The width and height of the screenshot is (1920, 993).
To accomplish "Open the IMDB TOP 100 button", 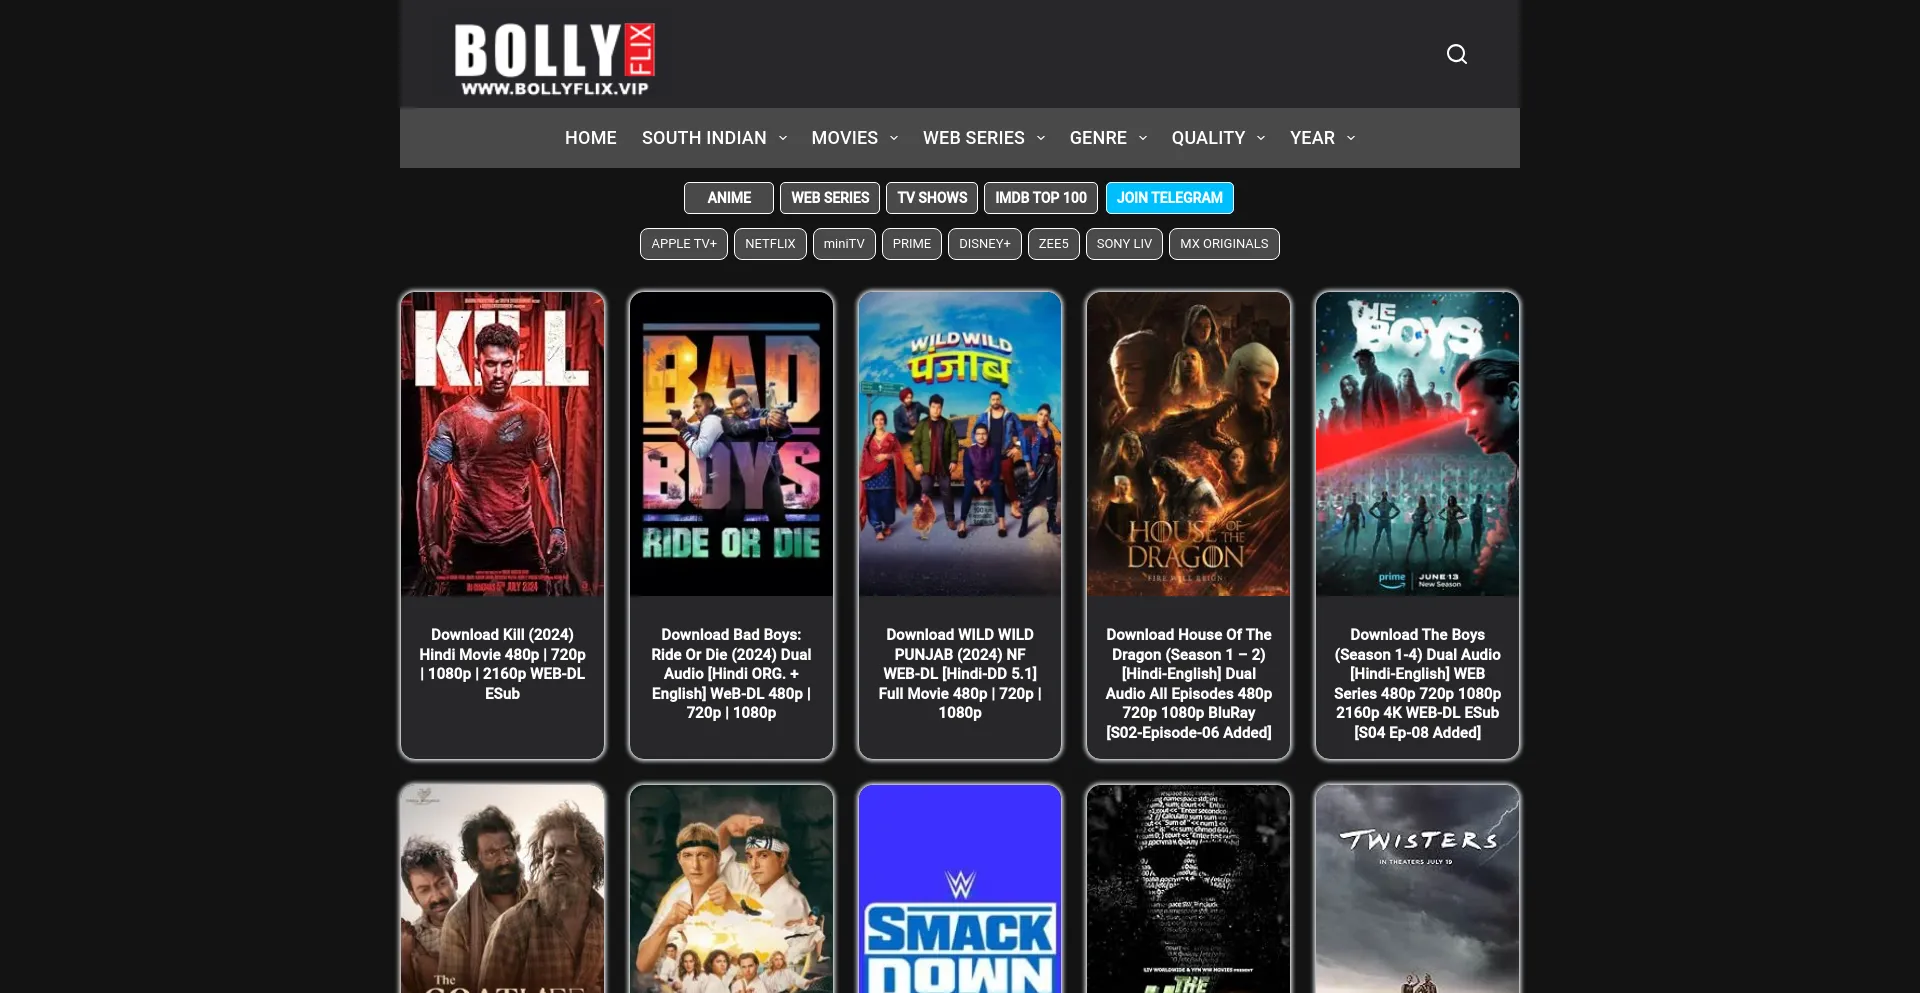I will (x=1041, y=198).
